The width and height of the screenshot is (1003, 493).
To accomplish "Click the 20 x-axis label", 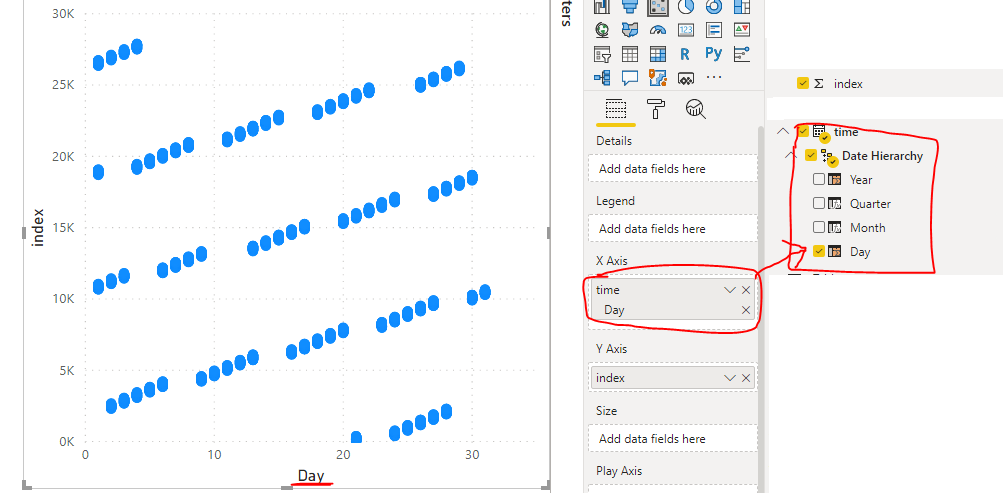I will [x=343, y=455].
